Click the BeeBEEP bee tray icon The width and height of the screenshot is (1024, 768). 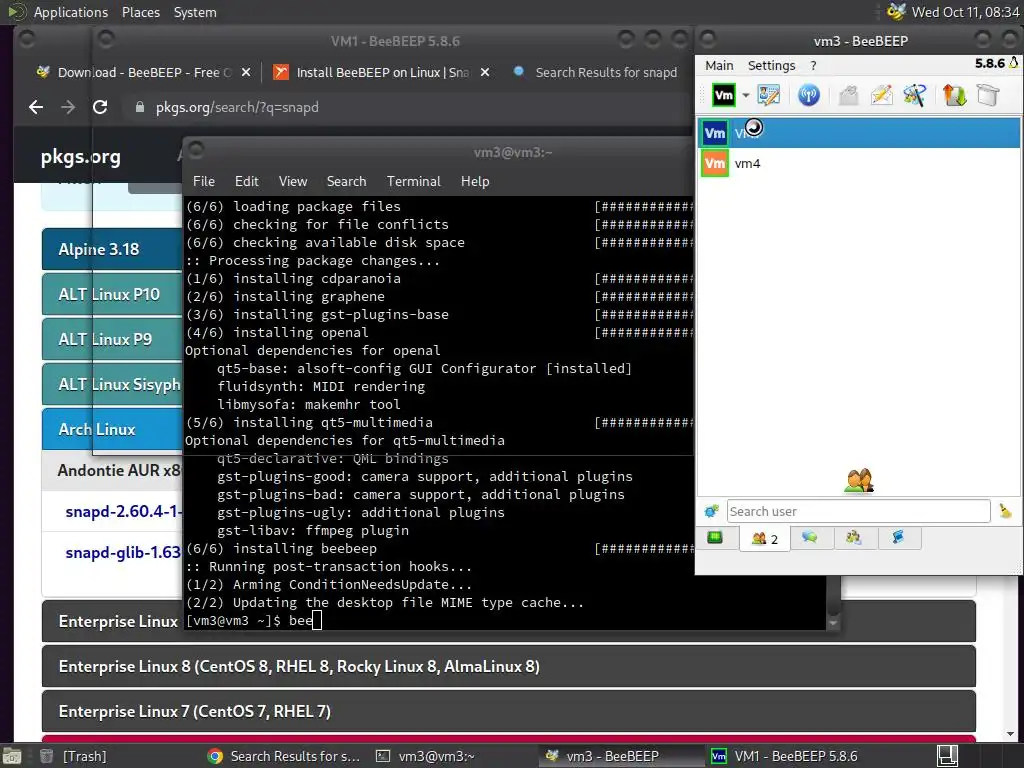(896, 11)
